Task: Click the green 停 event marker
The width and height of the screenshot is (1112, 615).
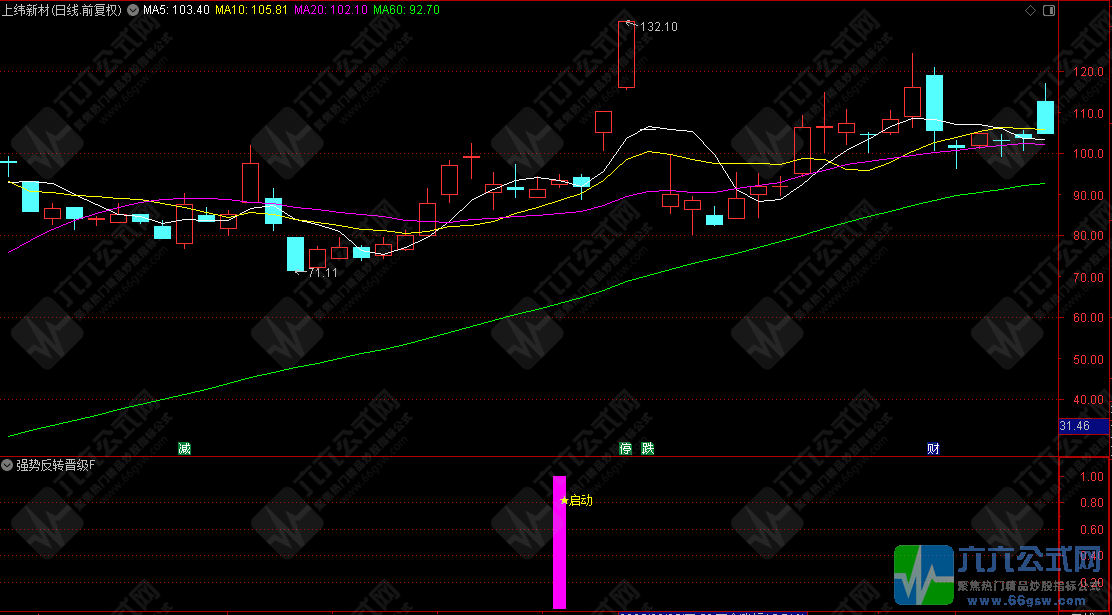Action: point(627,448)
